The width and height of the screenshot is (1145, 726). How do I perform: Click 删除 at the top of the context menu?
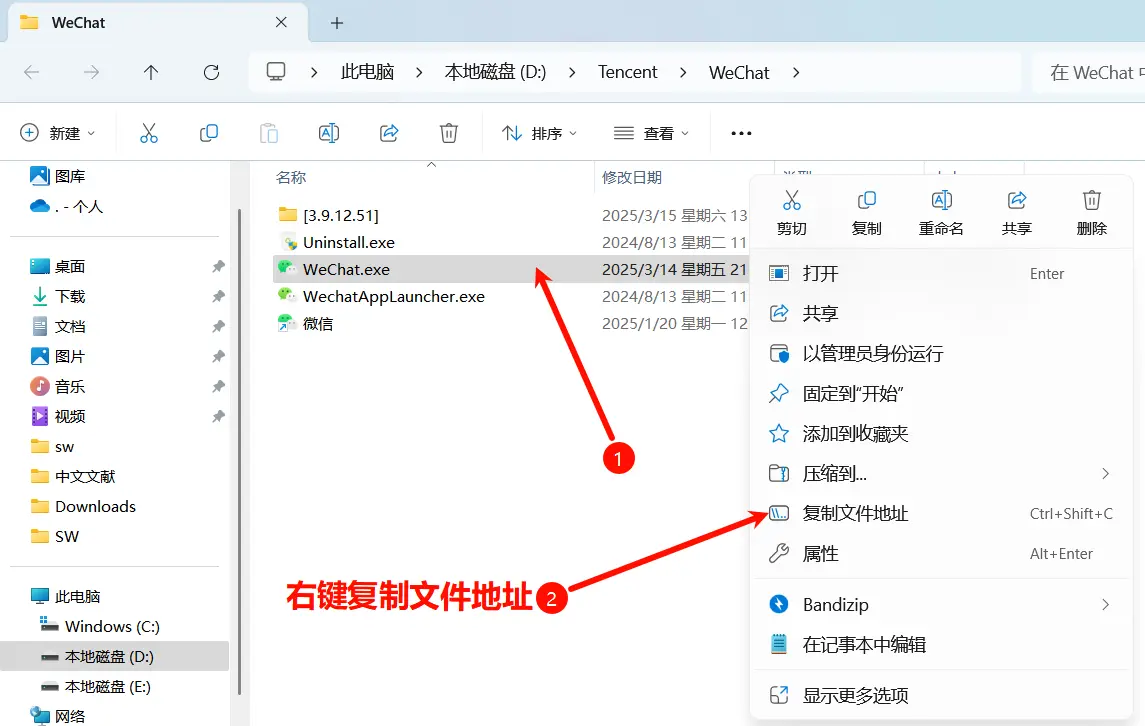pos(1092,213)
